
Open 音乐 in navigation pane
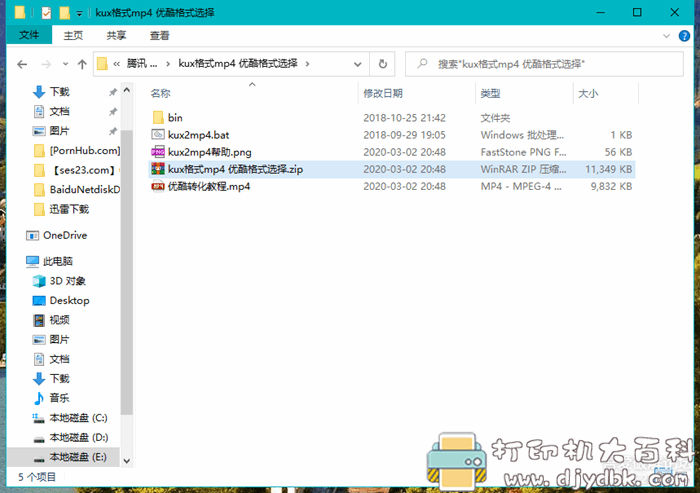(59, 398)
